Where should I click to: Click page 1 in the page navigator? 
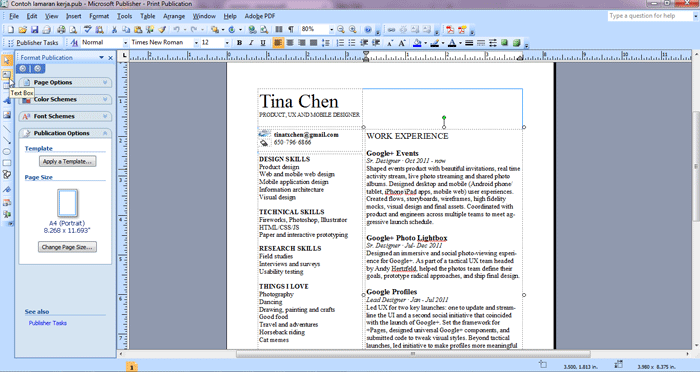click(131, 367)
